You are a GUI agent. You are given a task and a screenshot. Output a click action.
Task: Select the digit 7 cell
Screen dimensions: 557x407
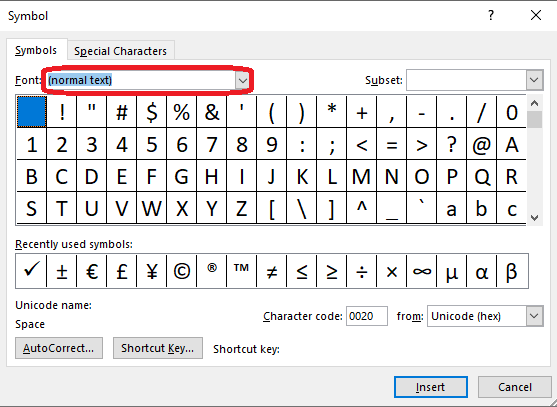[212, 144]
